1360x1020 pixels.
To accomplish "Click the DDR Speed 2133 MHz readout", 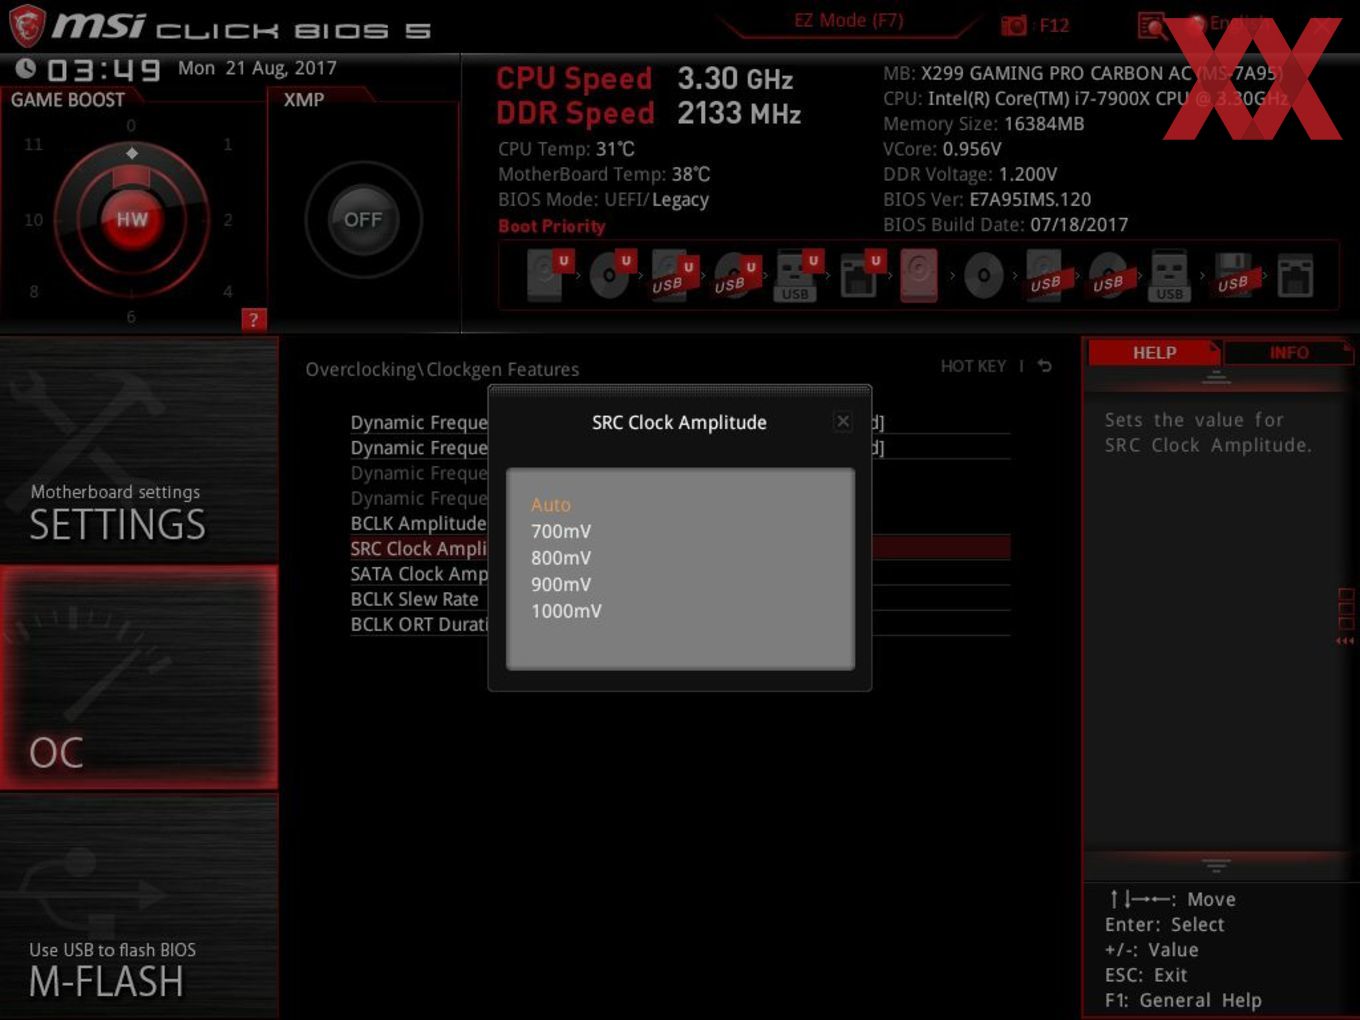I will tap(648, 113).
